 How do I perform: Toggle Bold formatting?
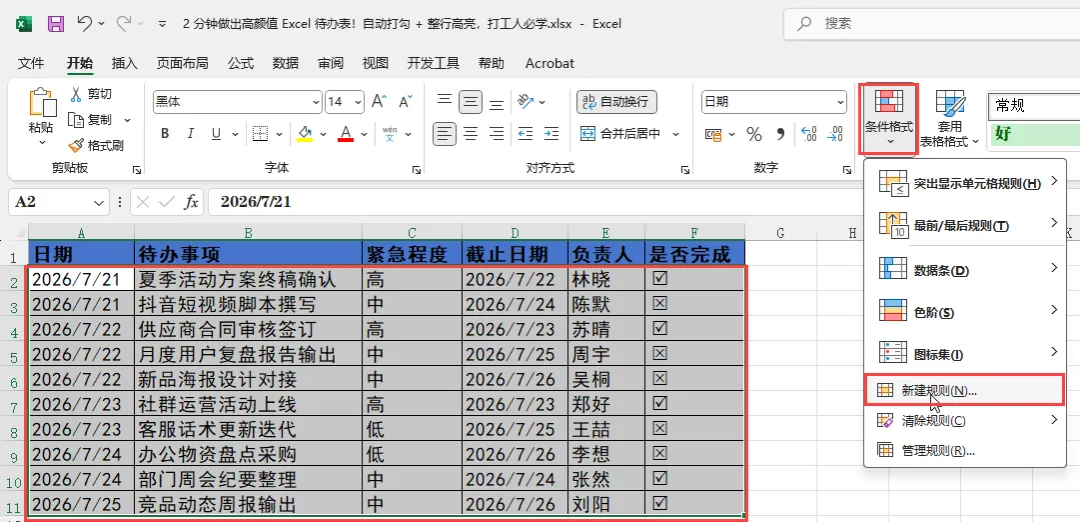coord(165,134)
